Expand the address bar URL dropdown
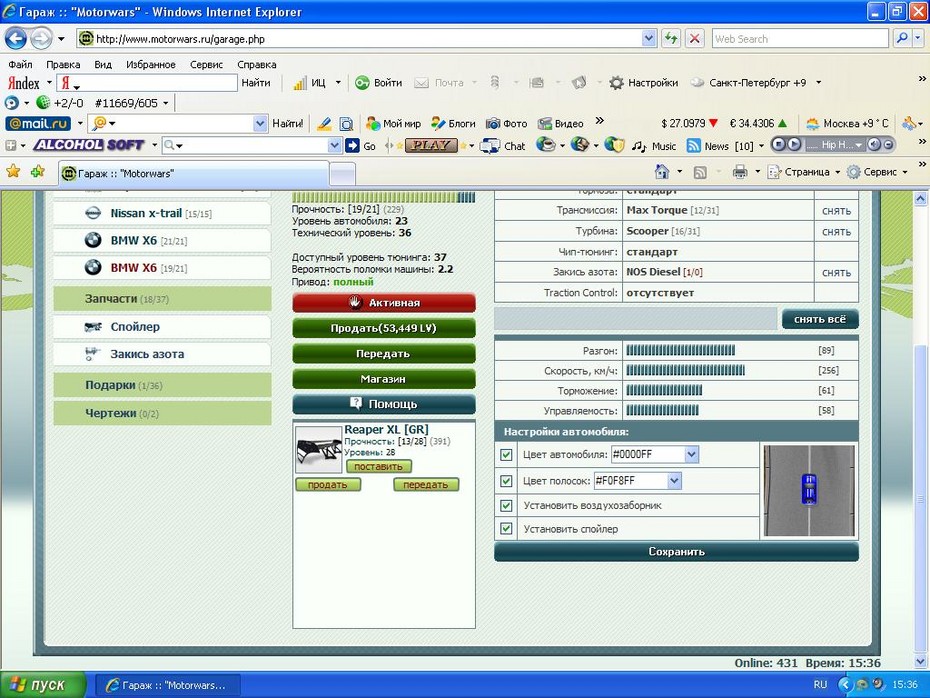930x698 pixels. pyautogui.click(x=649, y=38)
